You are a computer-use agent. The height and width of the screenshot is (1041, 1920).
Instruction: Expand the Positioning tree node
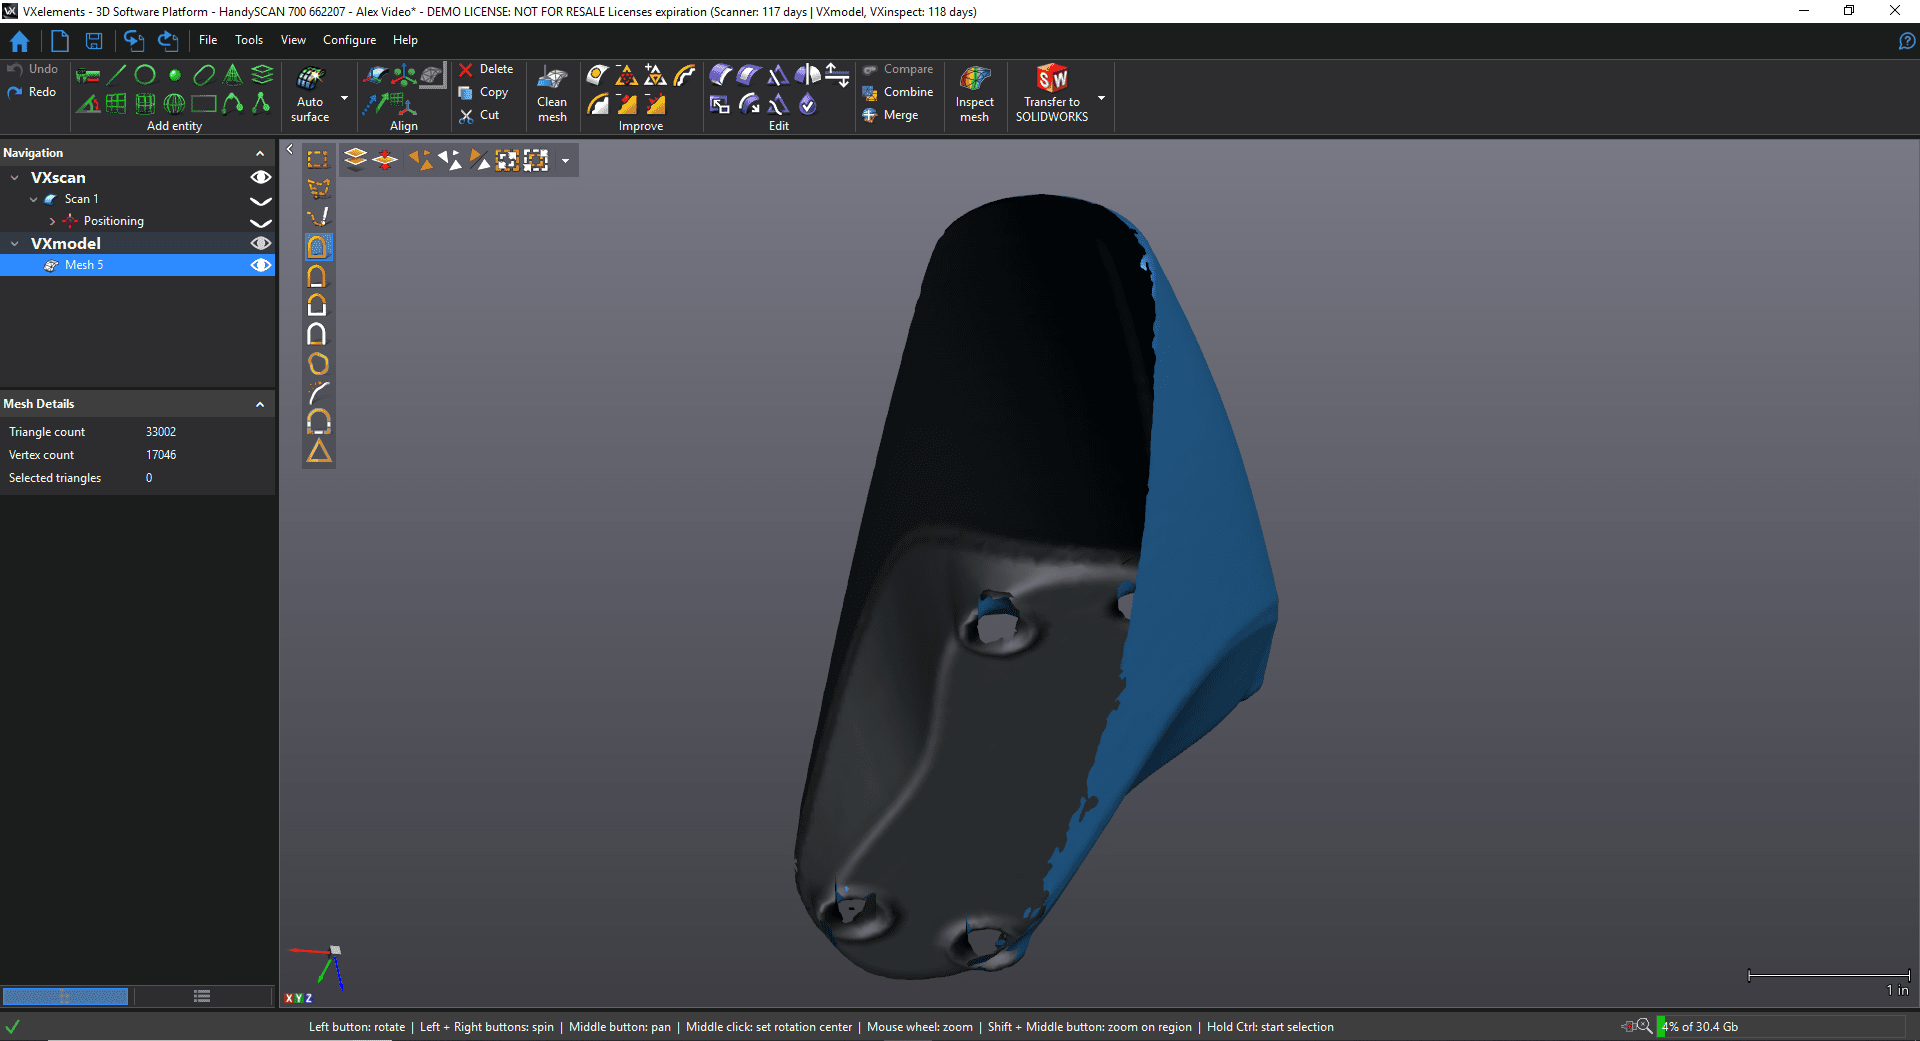click(52, 221)
